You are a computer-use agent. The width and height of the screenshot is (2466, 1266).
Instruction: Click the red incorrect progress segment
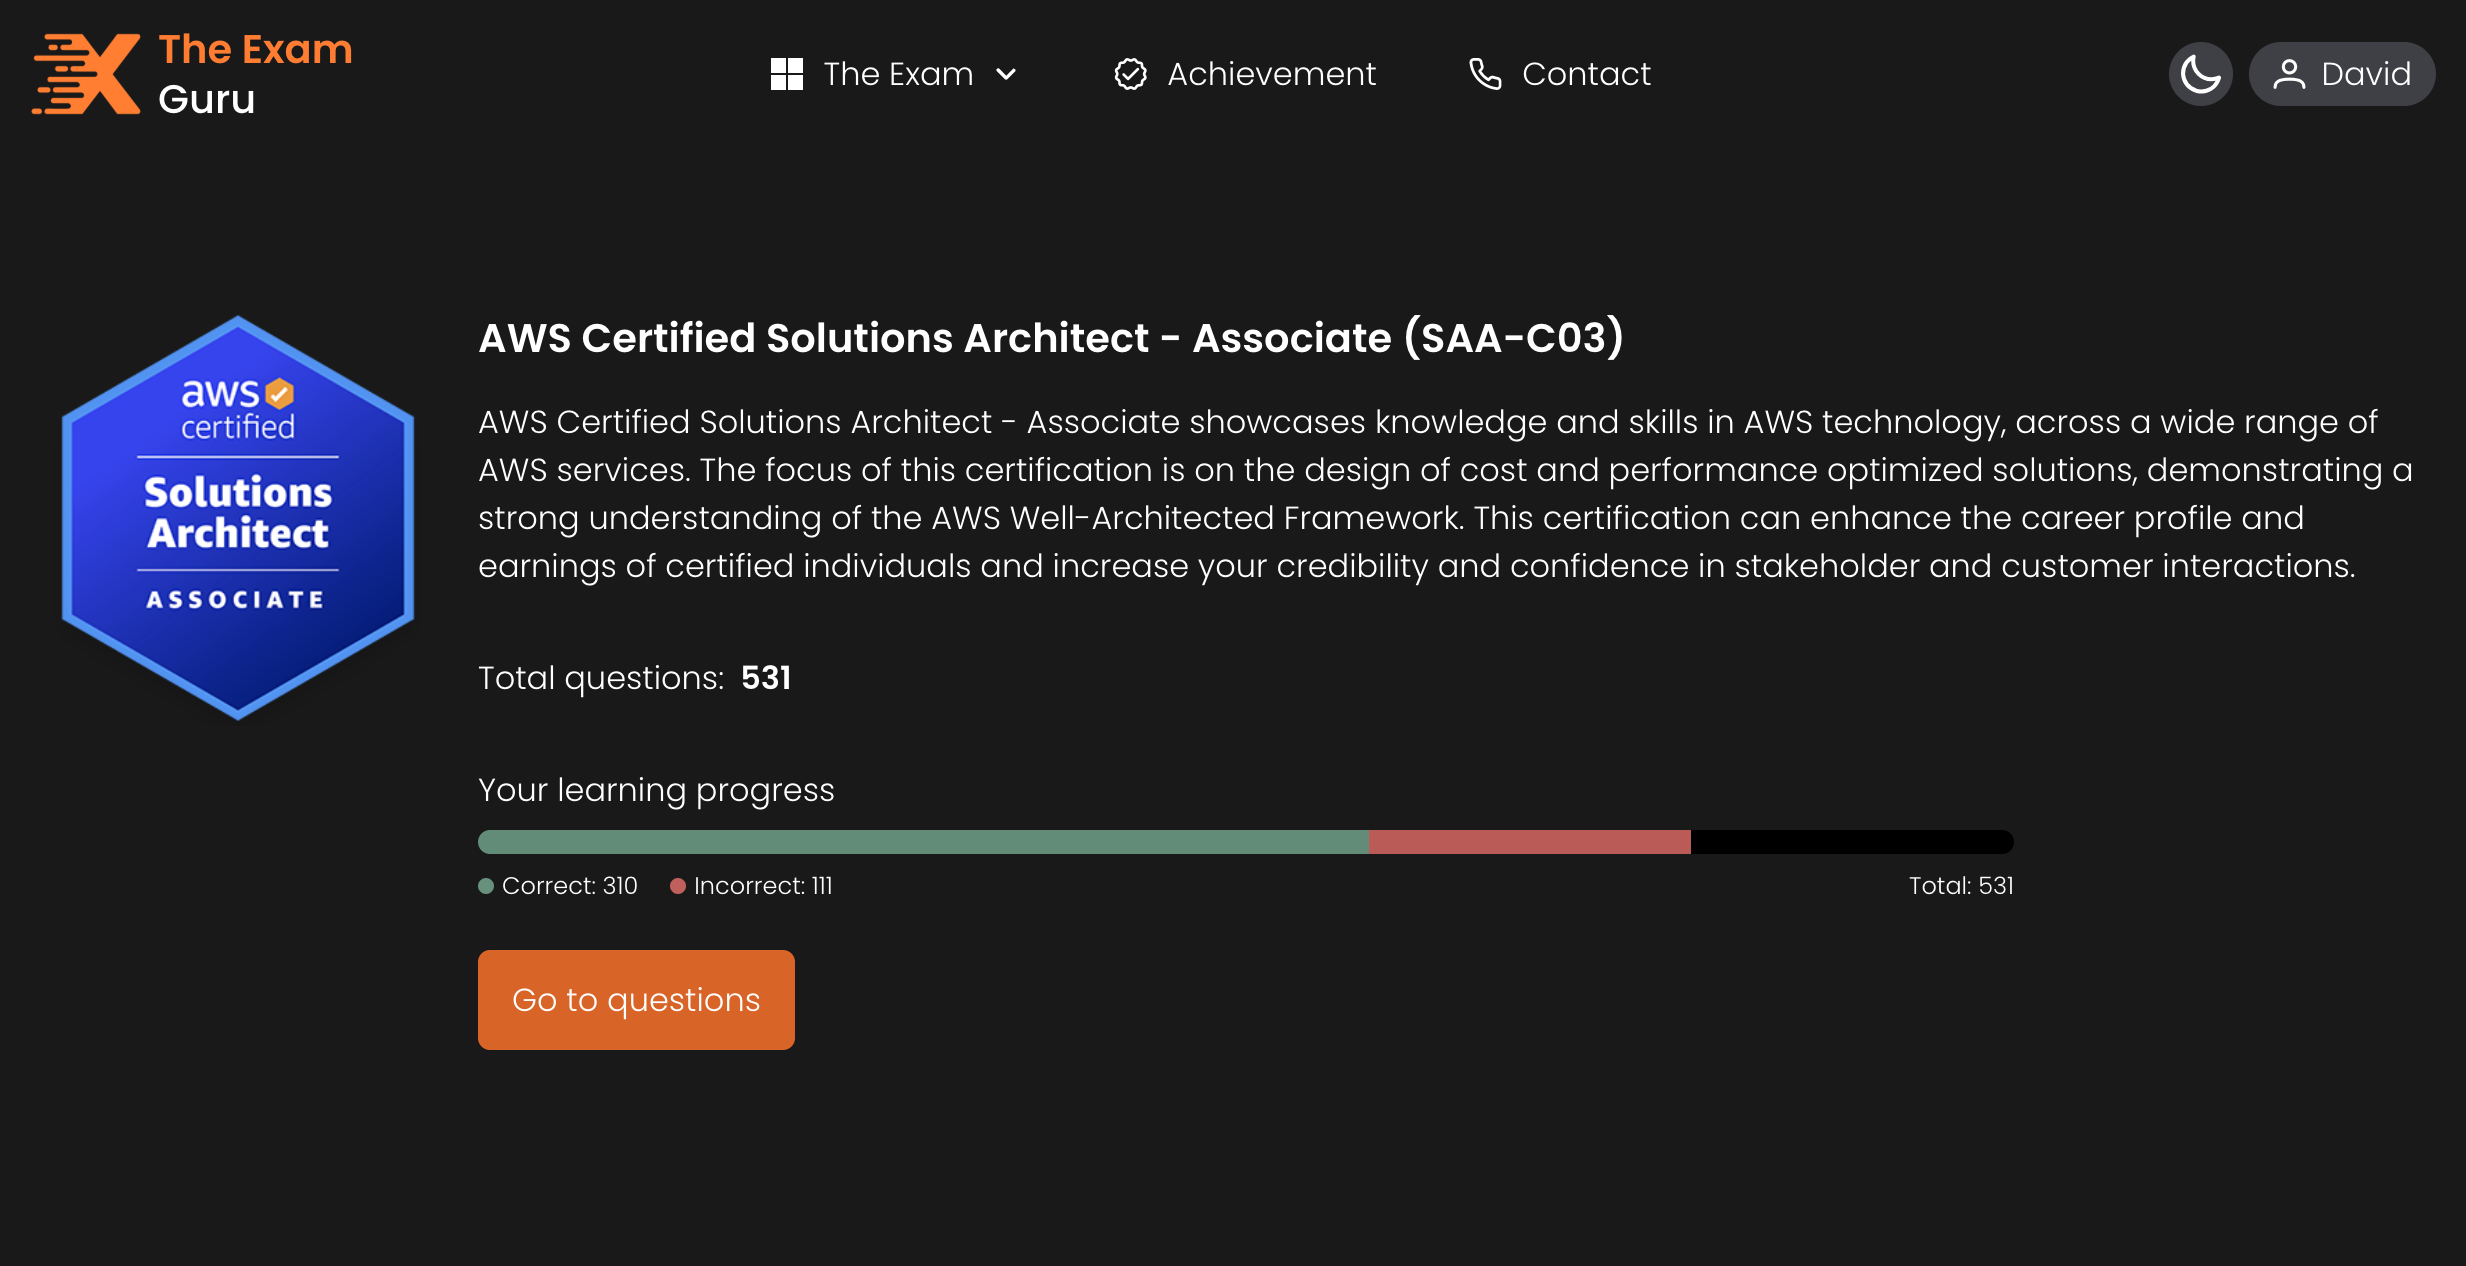(x=1529, y=842)
